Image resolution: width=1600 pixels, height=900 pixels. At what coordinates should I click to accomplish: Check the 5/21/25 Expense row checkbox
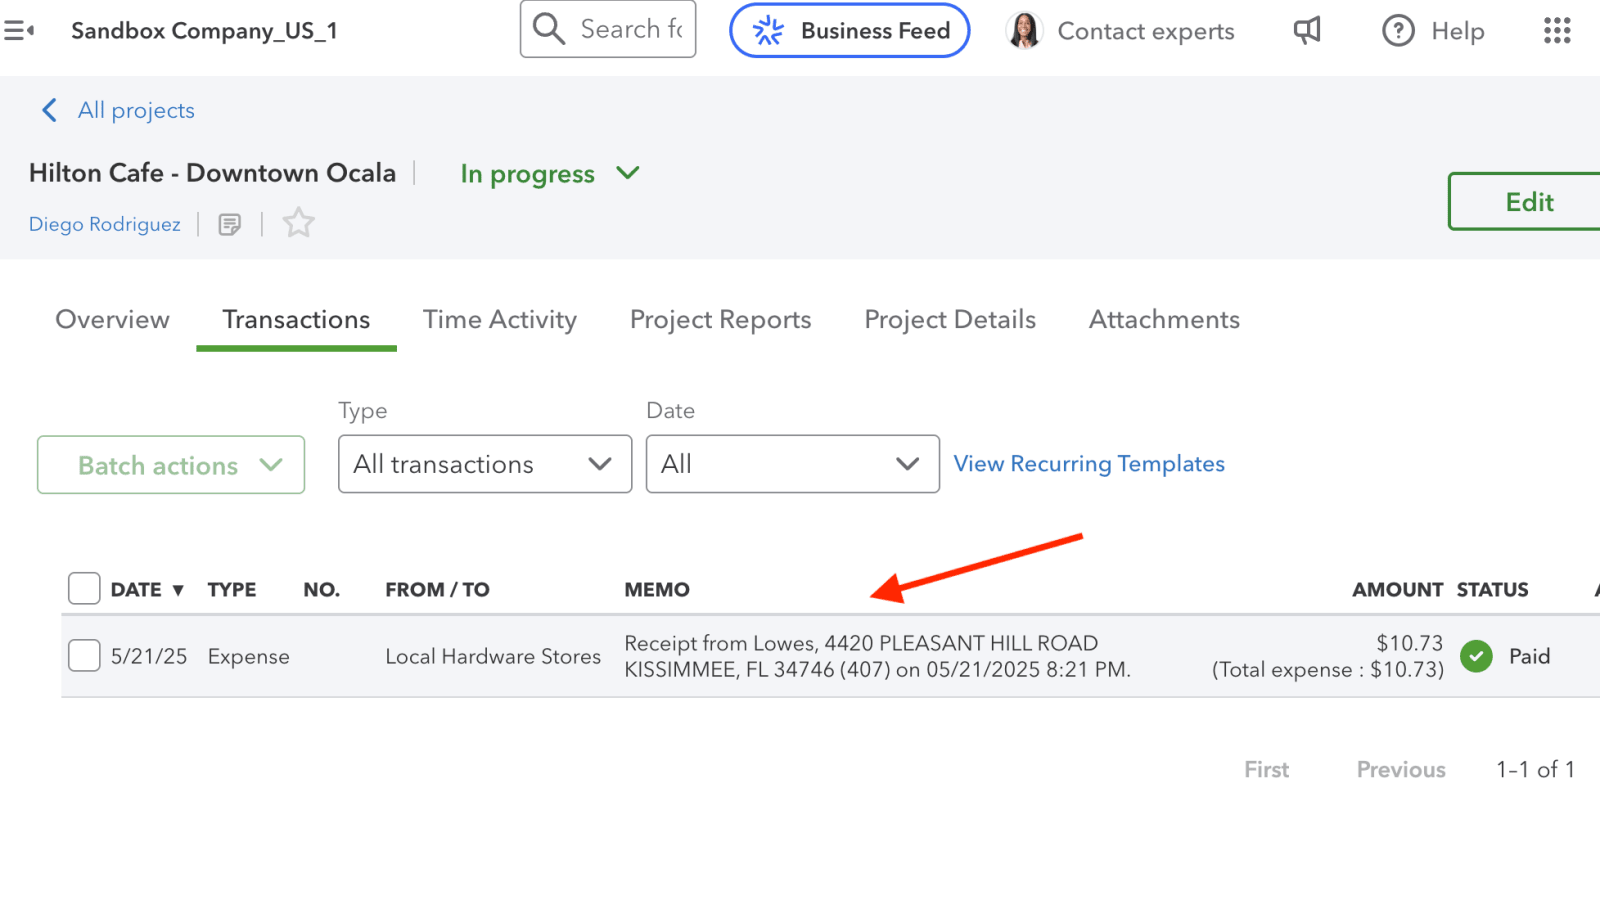coord(84,656)
